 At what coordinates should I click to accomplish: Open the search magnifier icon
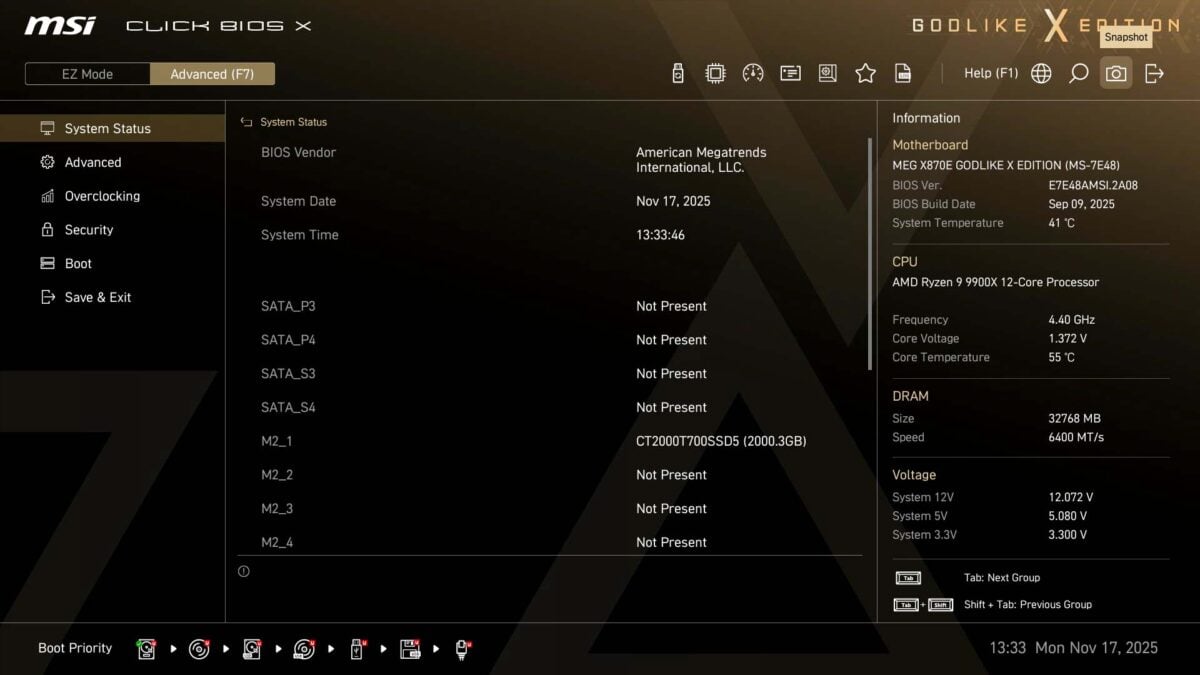coord(1078,73)
